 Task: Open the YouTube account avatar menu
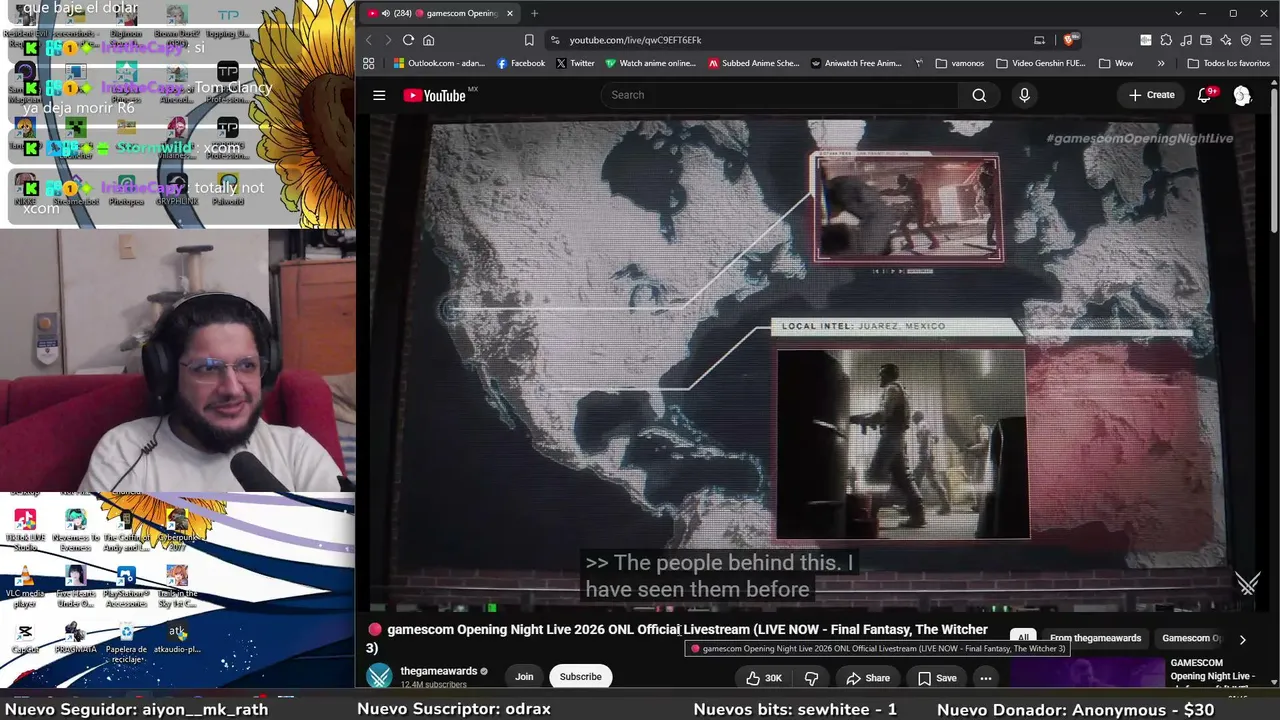1242,95
